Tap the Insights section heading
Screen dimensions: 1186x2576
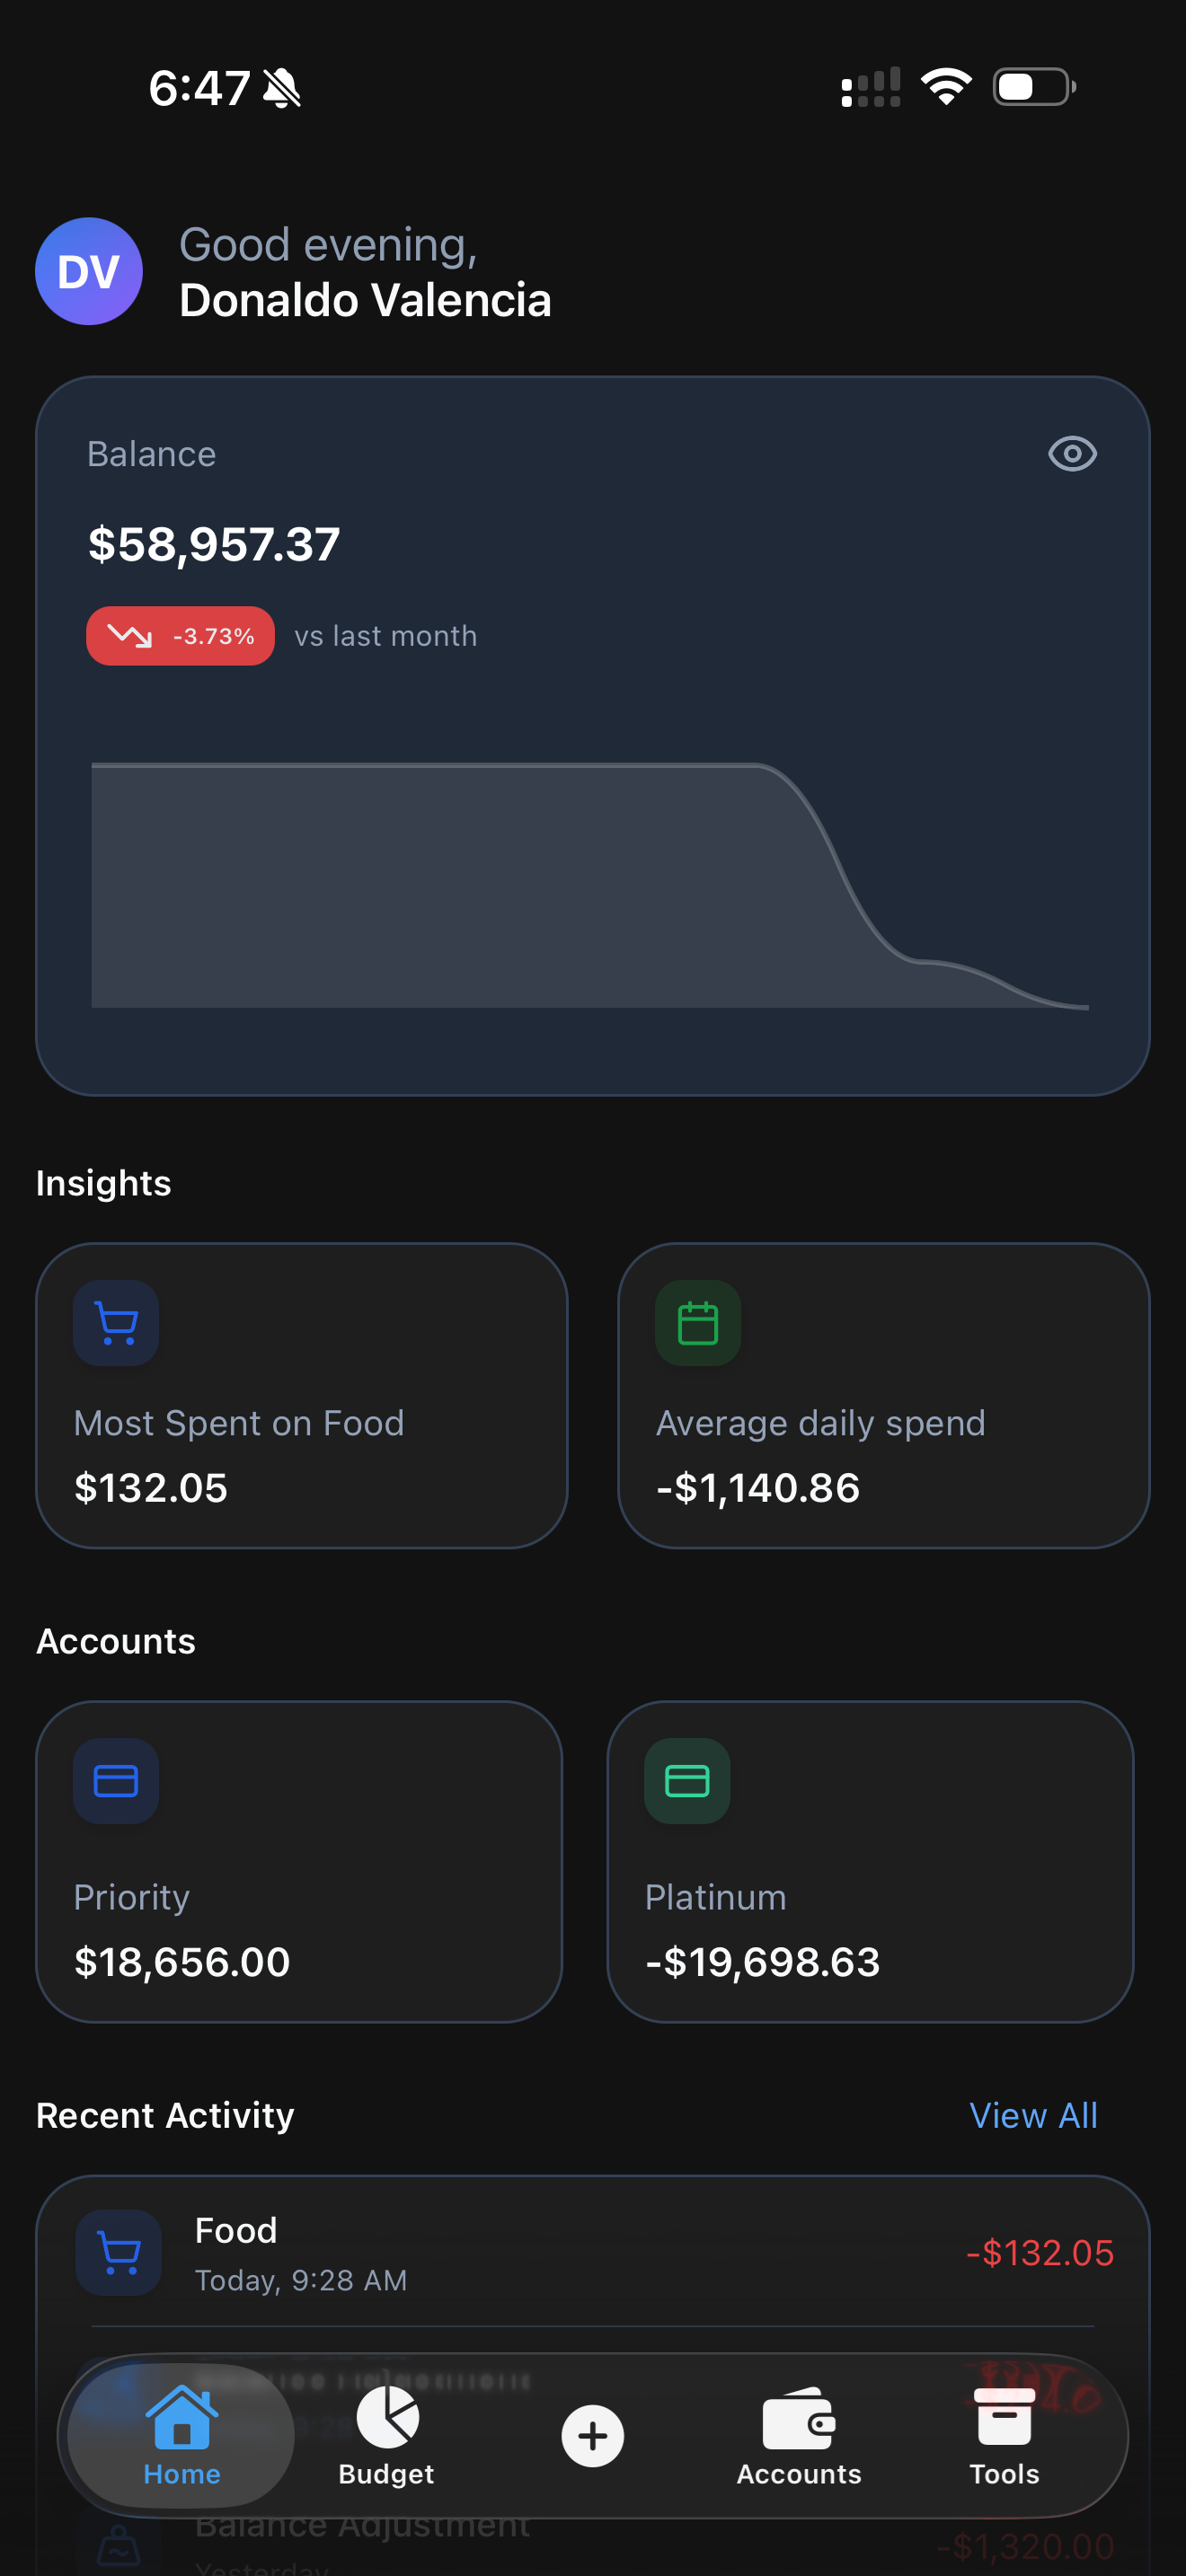(x=104, y=1183)
